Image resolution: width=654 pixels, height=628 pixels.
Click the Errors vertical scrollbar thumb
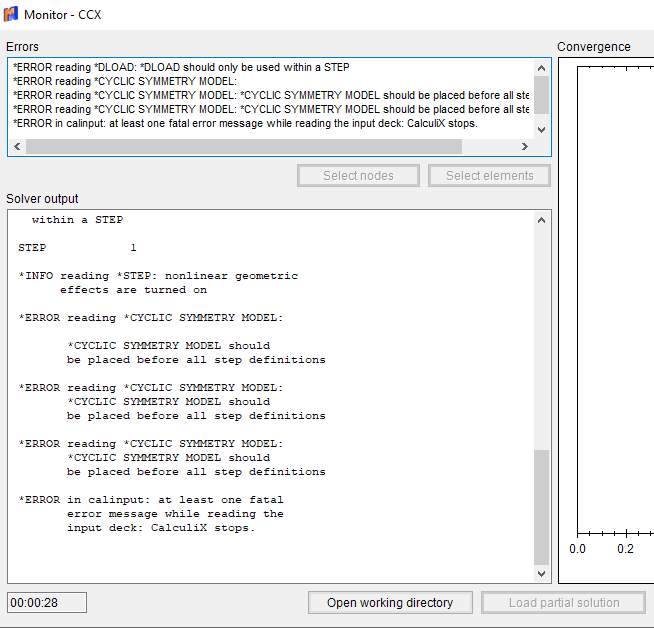[x=541, y=95]
